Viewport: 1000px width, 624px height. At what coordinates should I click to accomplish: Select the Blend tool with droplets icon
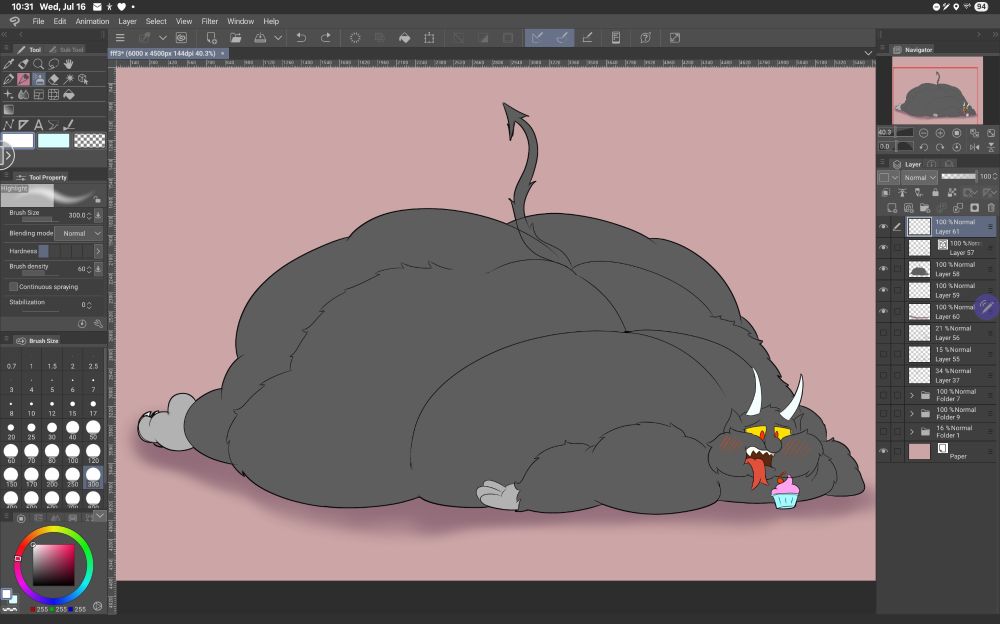pyautogui.click(x=24, y=94)
